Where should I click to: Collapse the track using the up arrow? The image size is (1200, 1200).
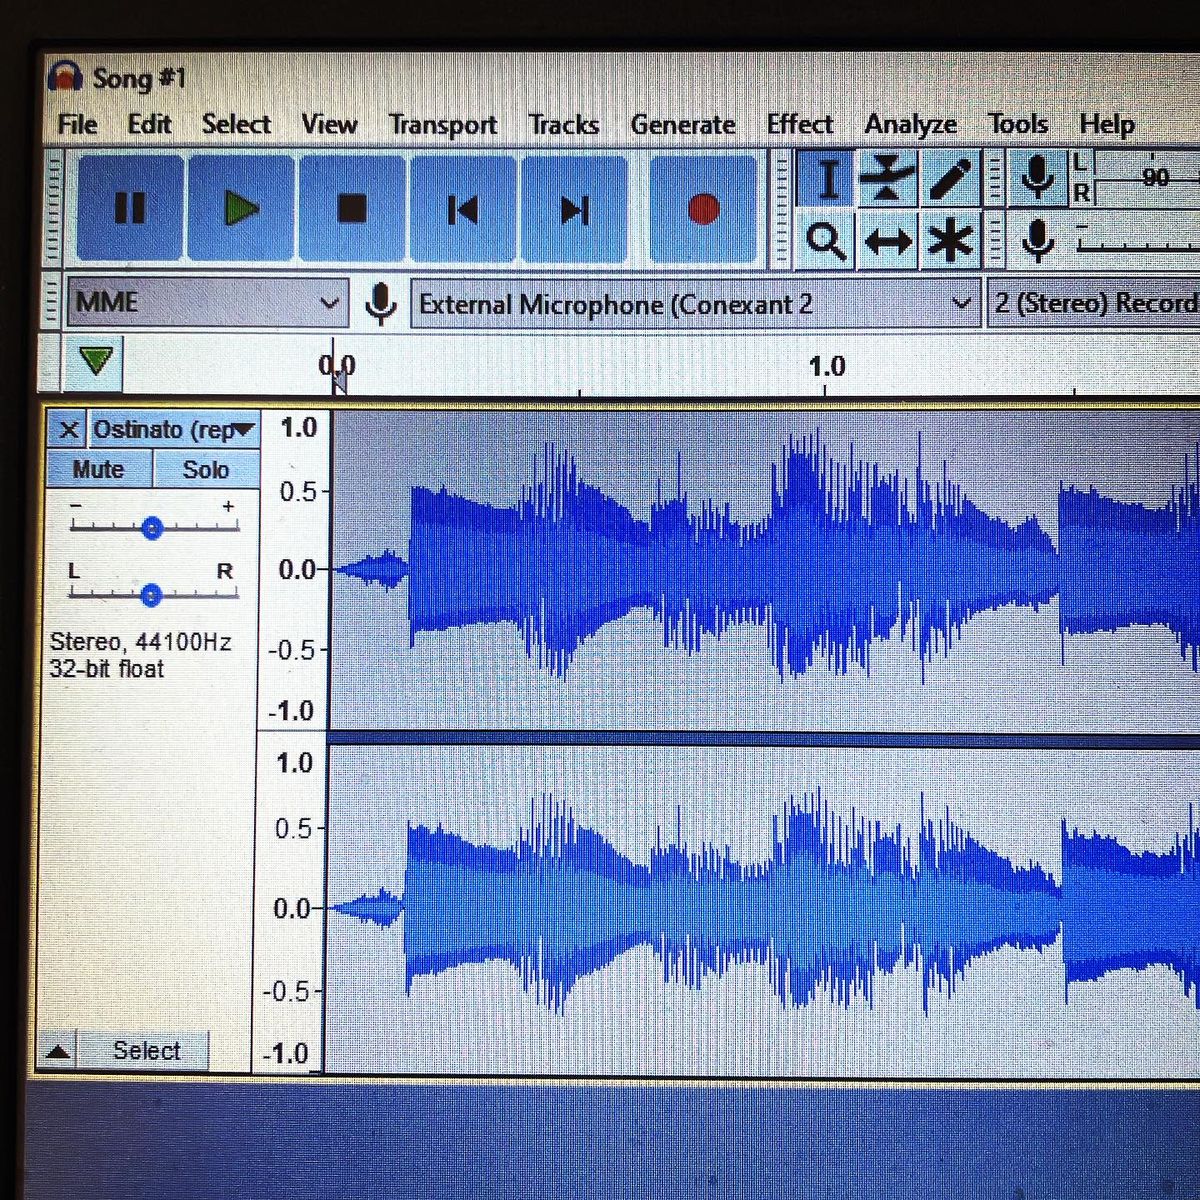pyautogui.click(x=58, y=1051)
